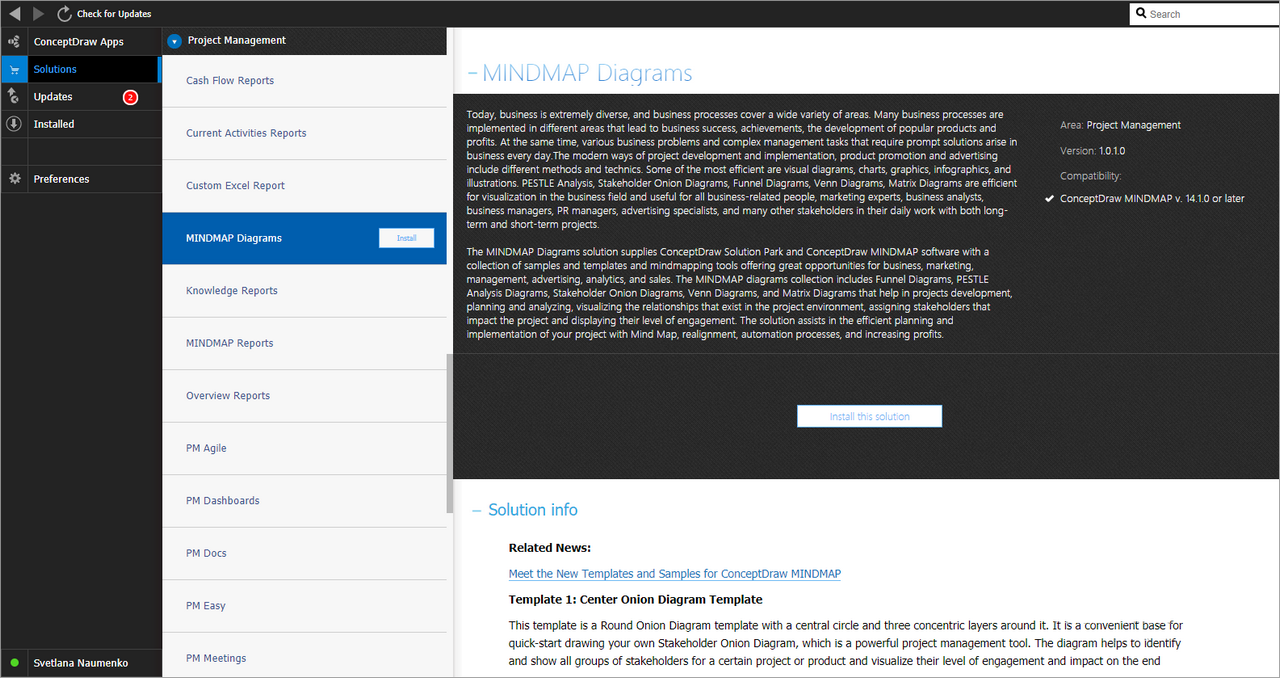
Task: Select PM Easy solution
Action: 305,606
